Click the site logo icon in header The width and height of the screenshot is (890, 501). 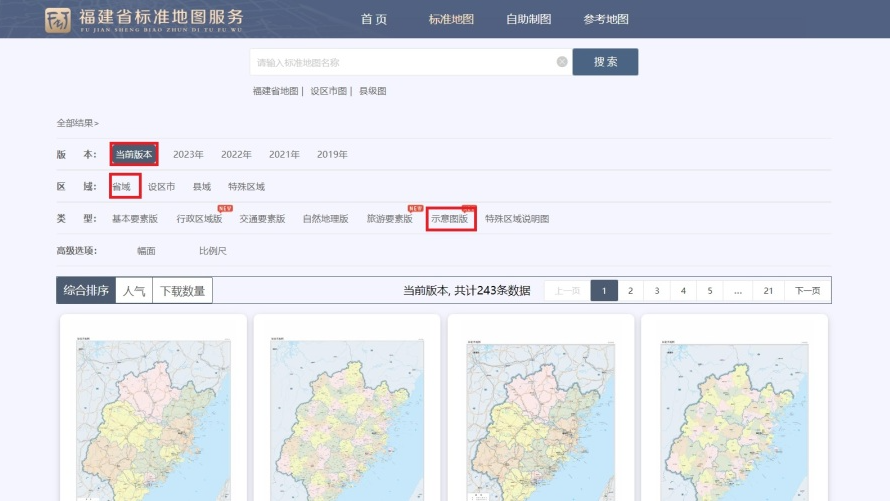(x=58, y=20)
